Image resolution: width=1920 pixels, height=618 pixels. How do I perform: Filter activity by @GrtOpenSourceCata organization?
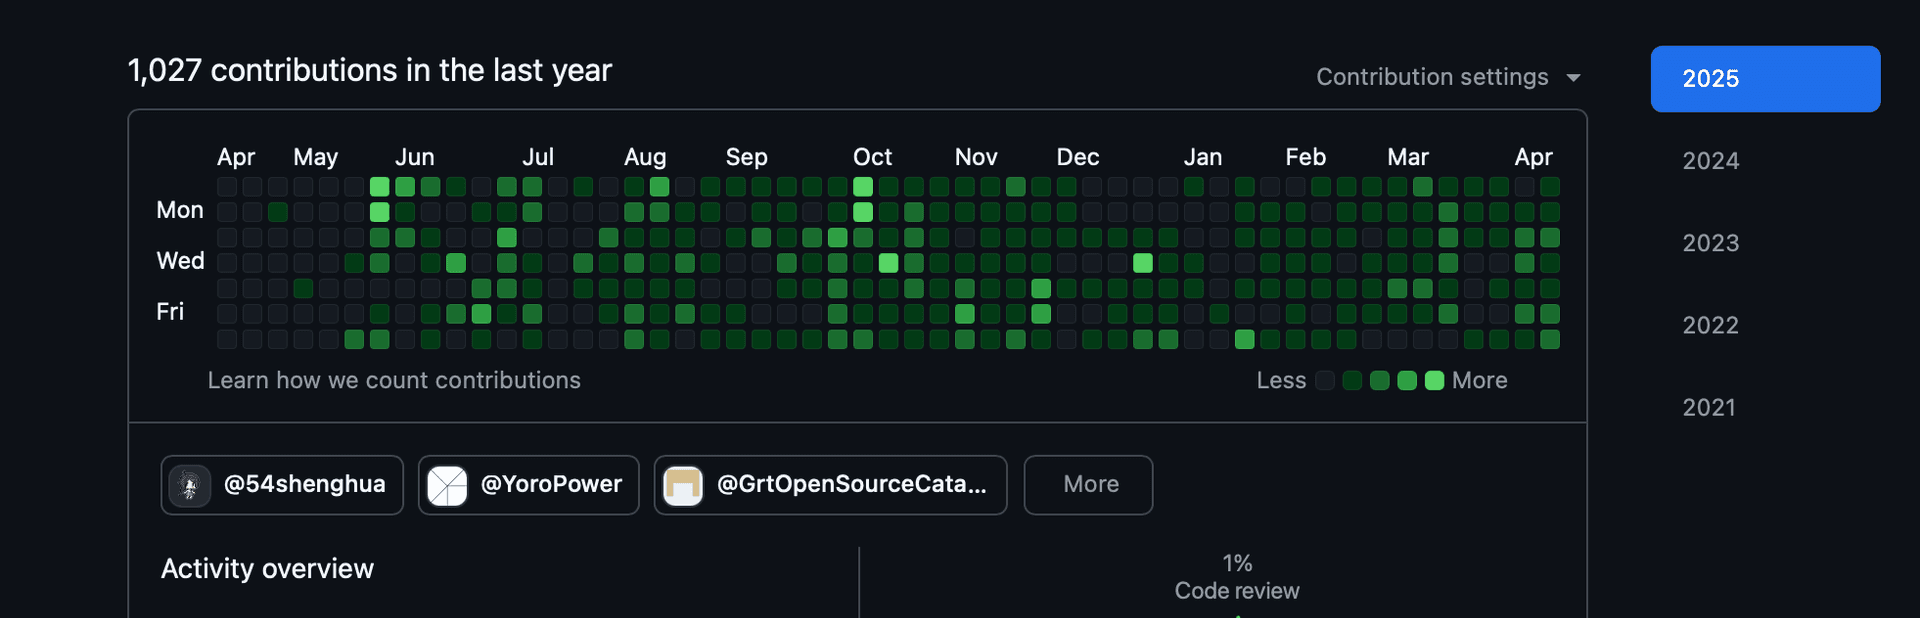[851, 485]
